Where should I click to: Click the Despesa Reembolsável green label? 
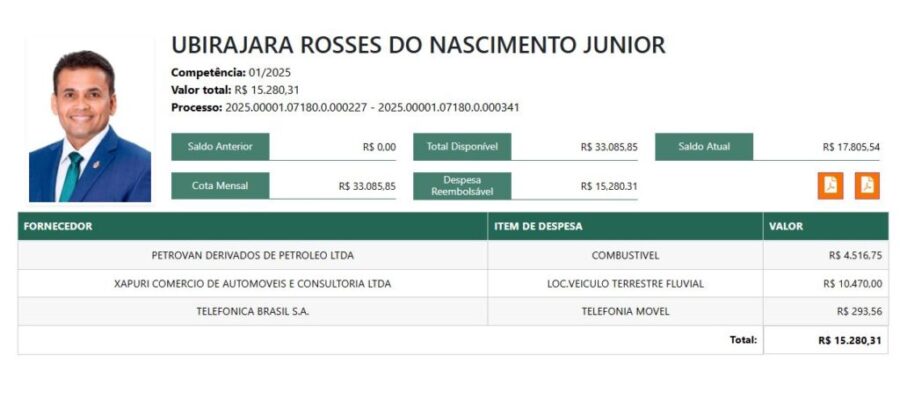[x=462, y=185]
